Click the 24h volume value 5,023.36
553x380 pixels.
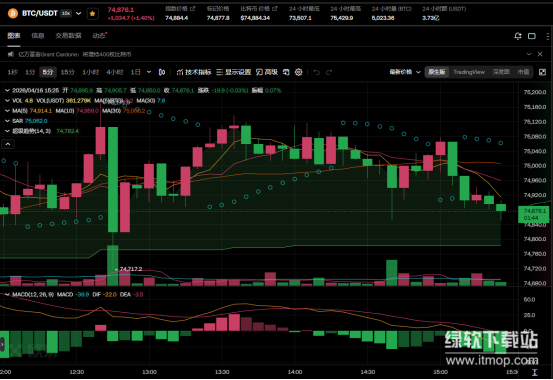pos(383,18)
